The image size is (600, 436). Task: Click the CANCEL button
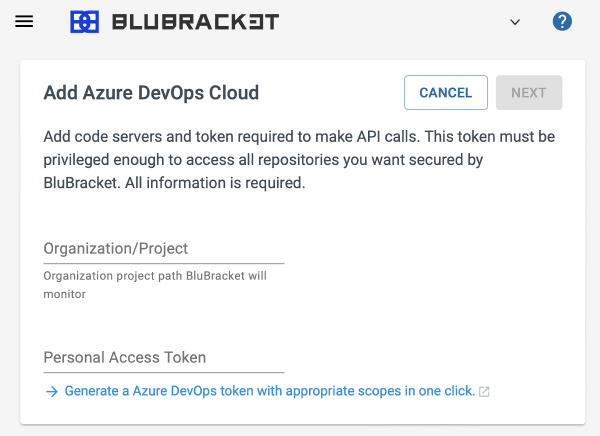pyautogui.click(x=446, y=93)
